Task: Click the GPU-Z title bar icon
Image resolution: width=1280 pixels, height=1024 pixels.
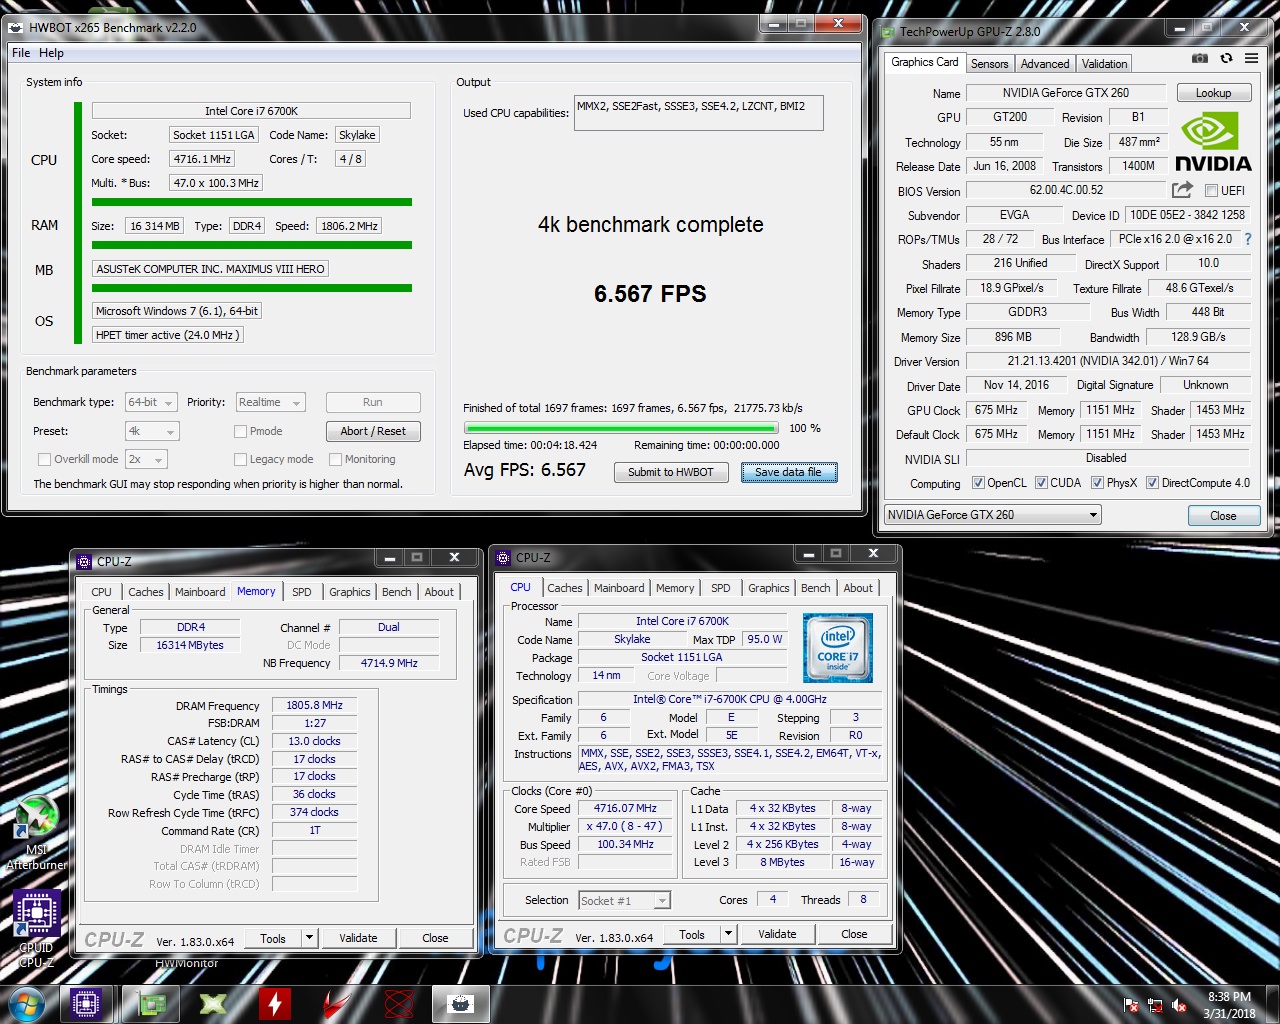Action: click(x=887, y=31)
